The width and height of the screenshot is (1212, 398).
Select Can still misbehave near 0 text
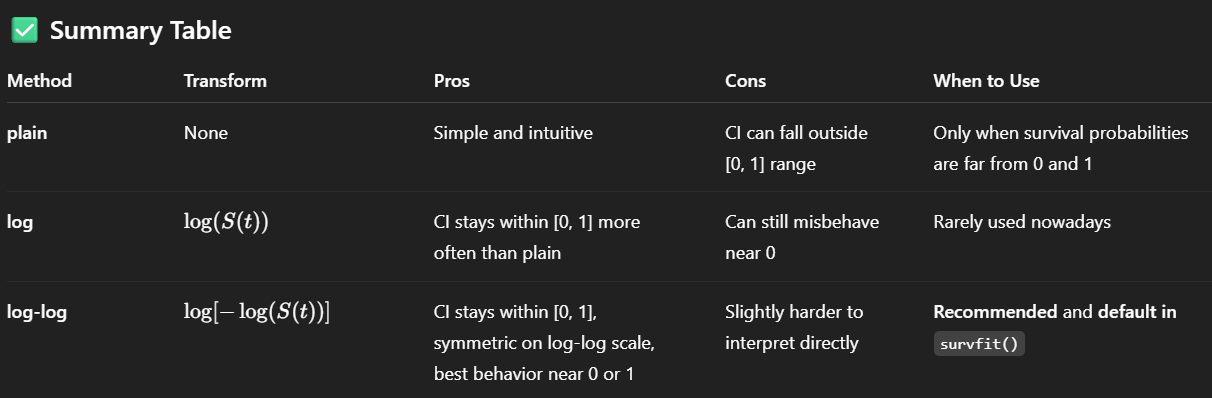(x=802, y=238)
